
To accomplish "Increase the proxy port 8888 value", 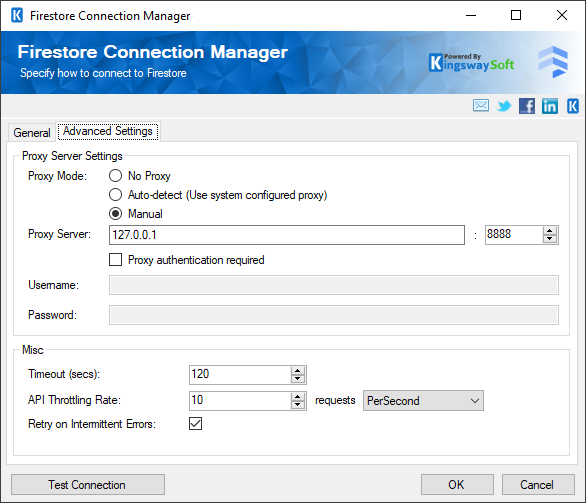I will [x=549, y=231].
